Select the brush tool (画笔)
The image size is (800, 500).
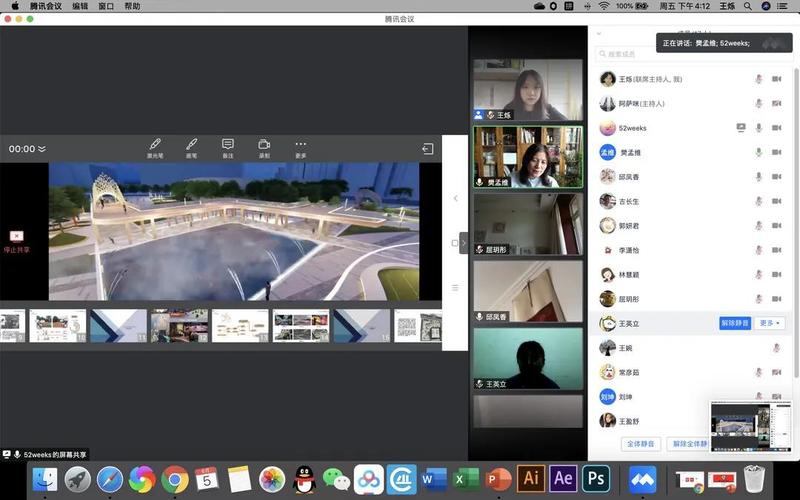coord(191,148)
